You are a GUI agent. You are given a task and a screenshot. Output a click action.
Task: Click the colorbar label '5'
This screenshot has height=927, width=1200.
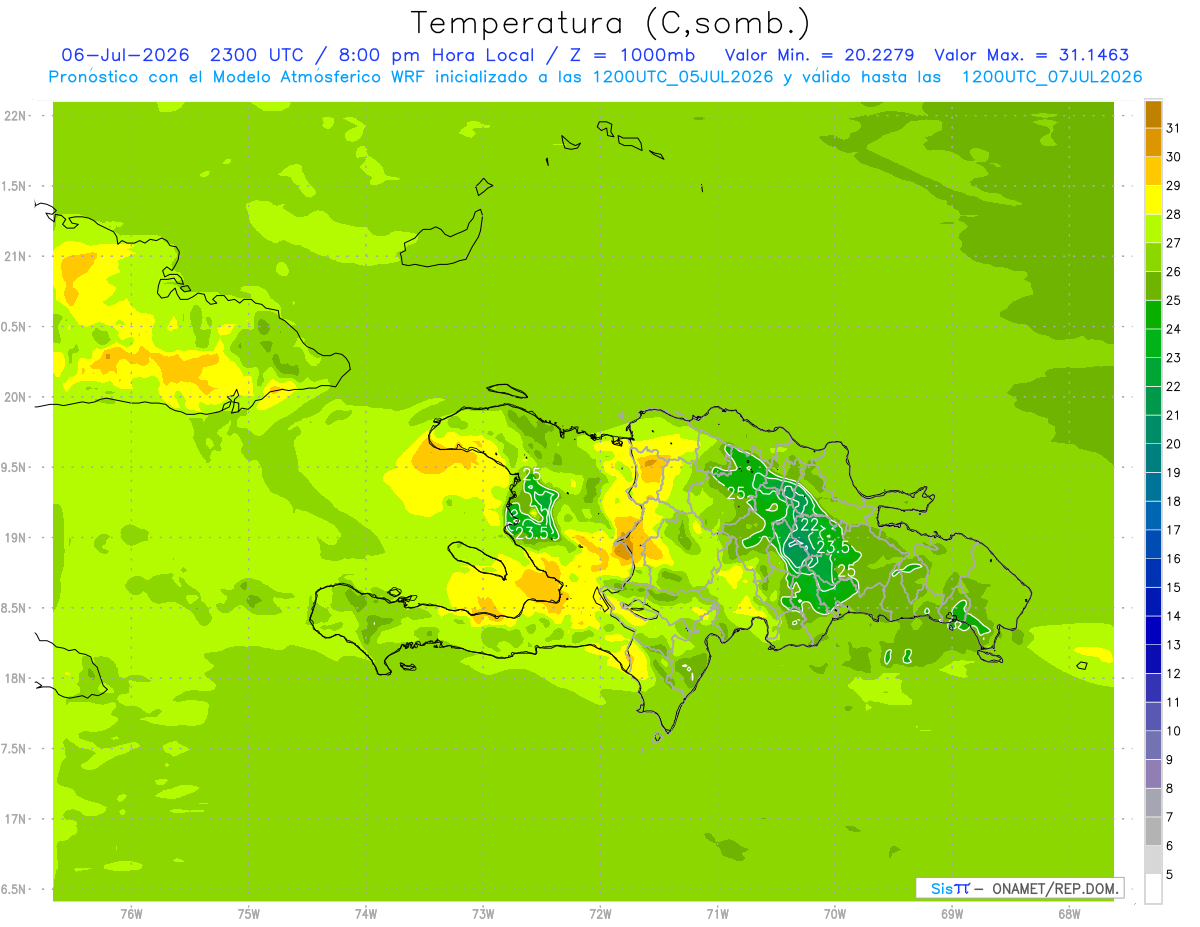1169,874
